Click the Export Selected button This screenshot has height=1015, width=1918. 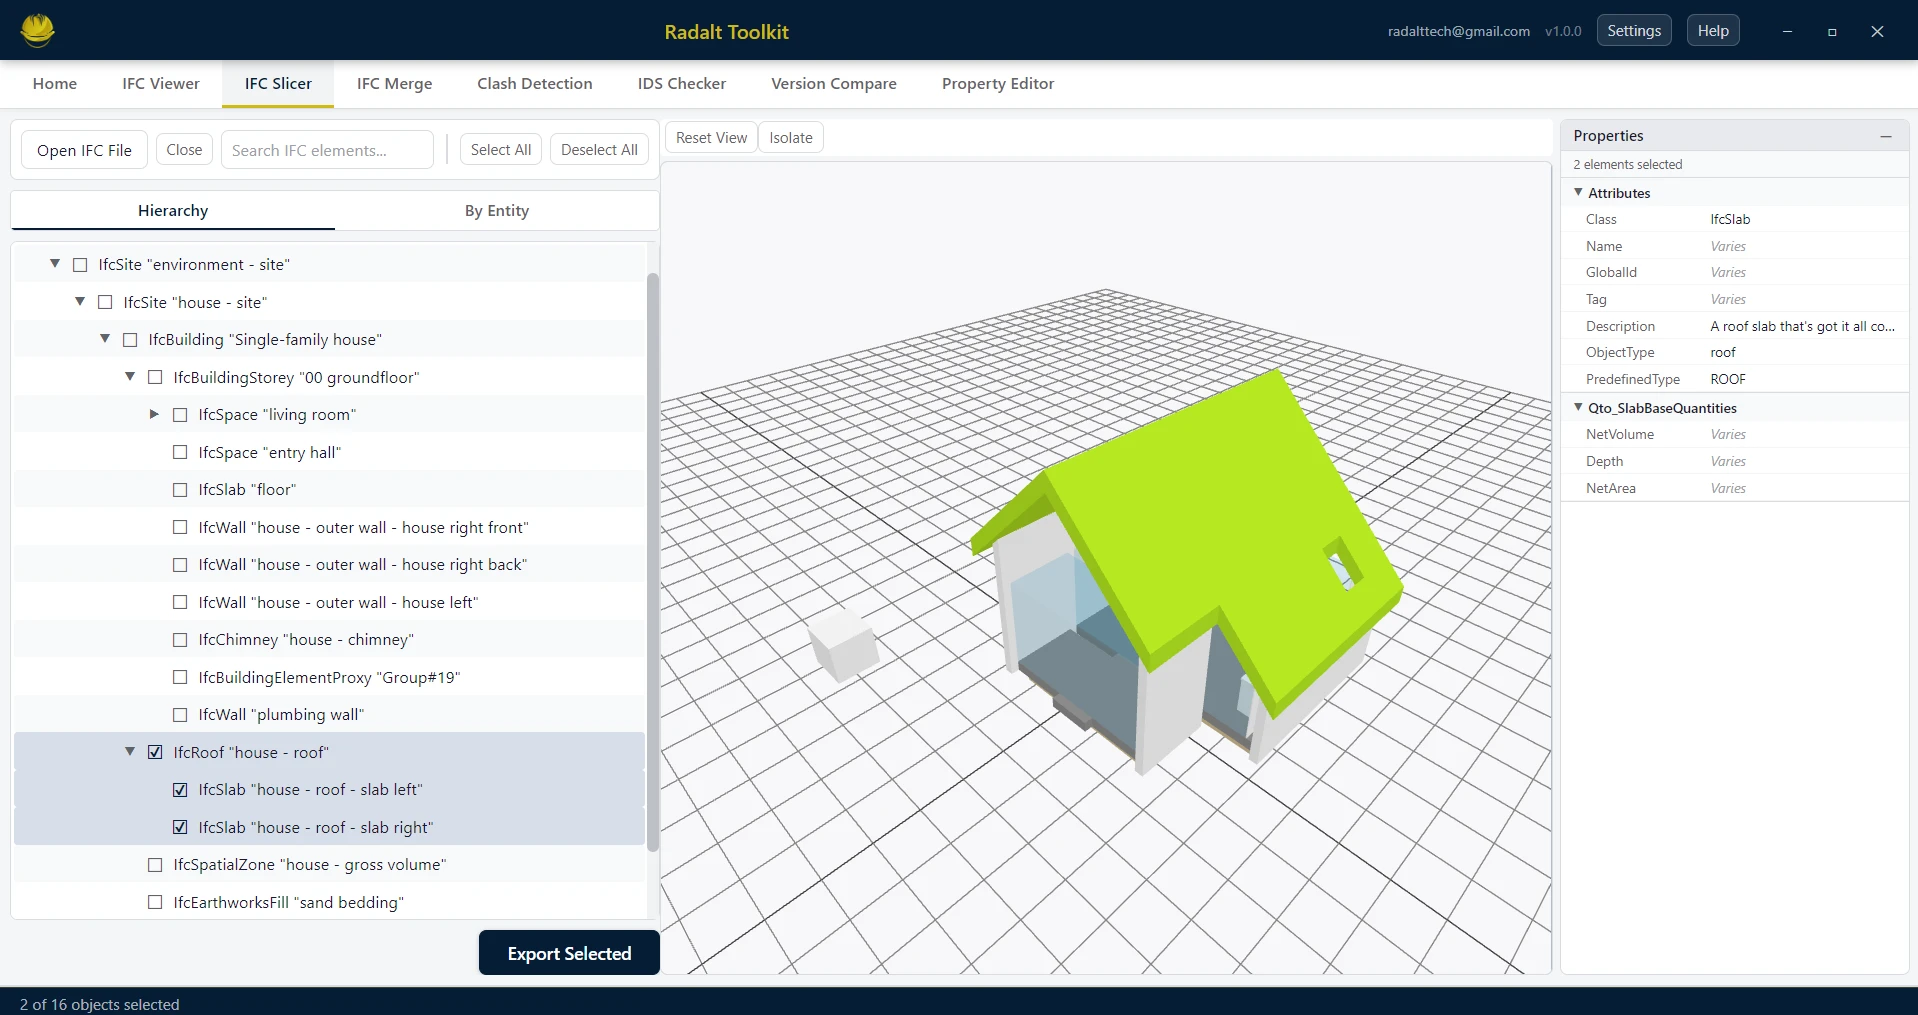coord(568,952)
